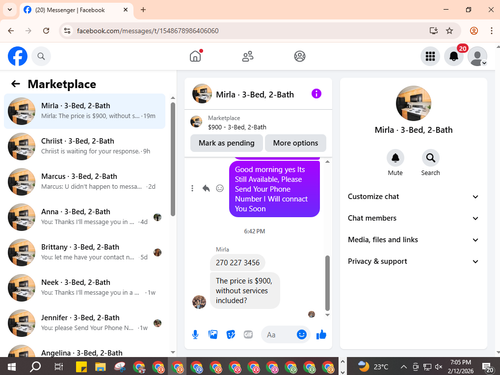This screenshot has height=375, width=500.
Task: Choose a GIF icon
Action: pos(248,334)
